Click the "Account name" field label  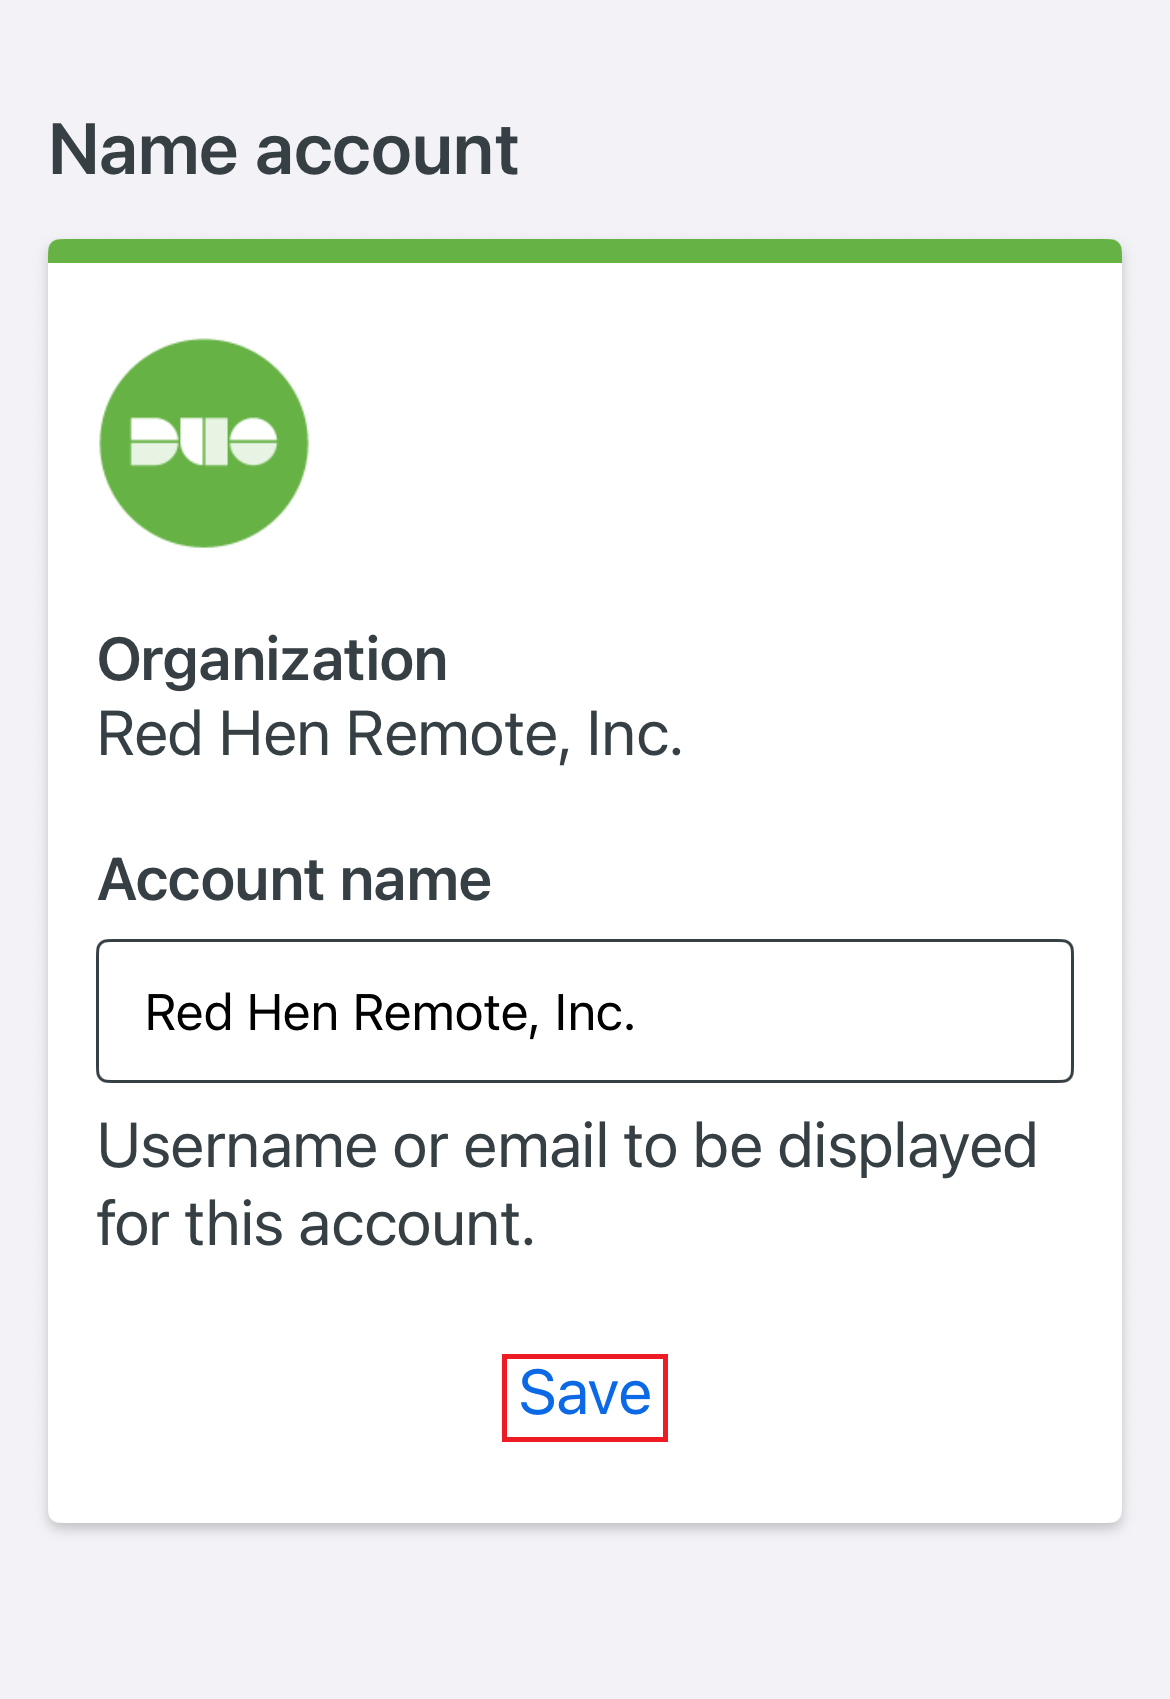pos(294,880)
